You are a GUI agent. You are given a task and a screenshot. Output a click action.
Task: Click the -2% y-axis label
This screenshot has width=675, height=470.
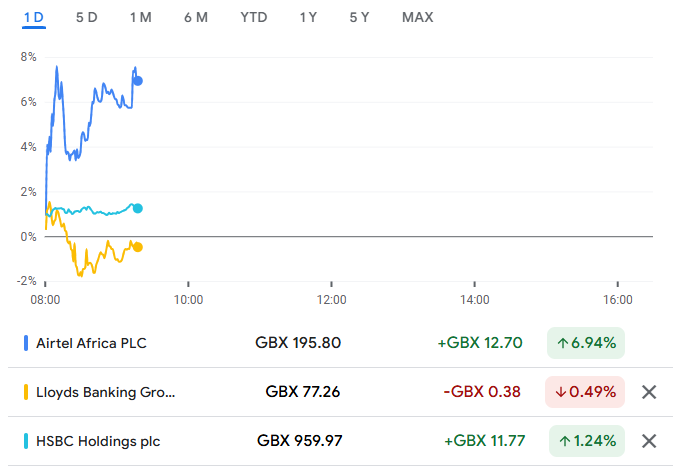pos(27,281)
